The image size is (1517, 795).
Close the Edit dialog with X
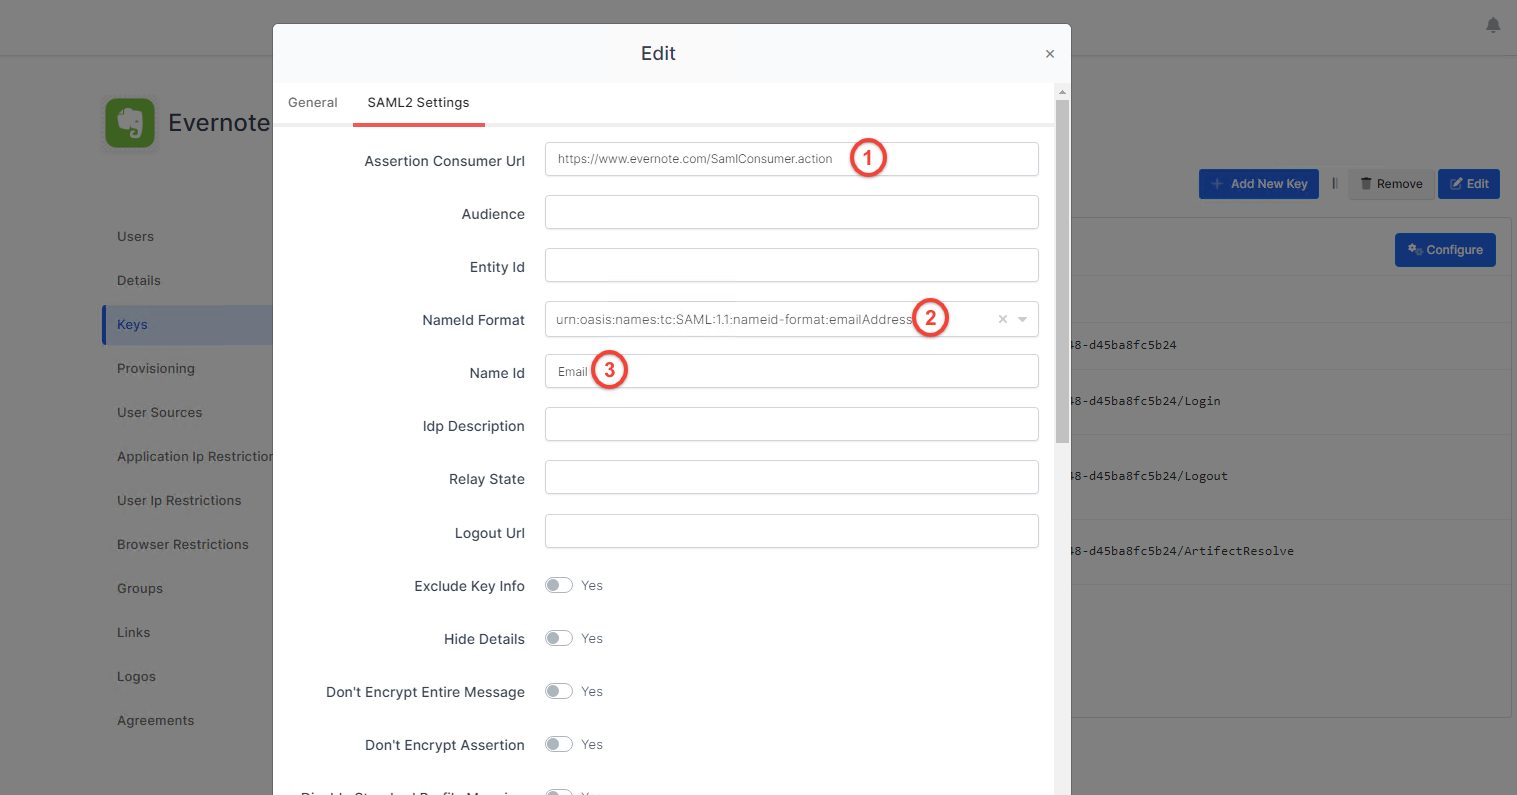pyautogui.click(x=1049, y=54)
